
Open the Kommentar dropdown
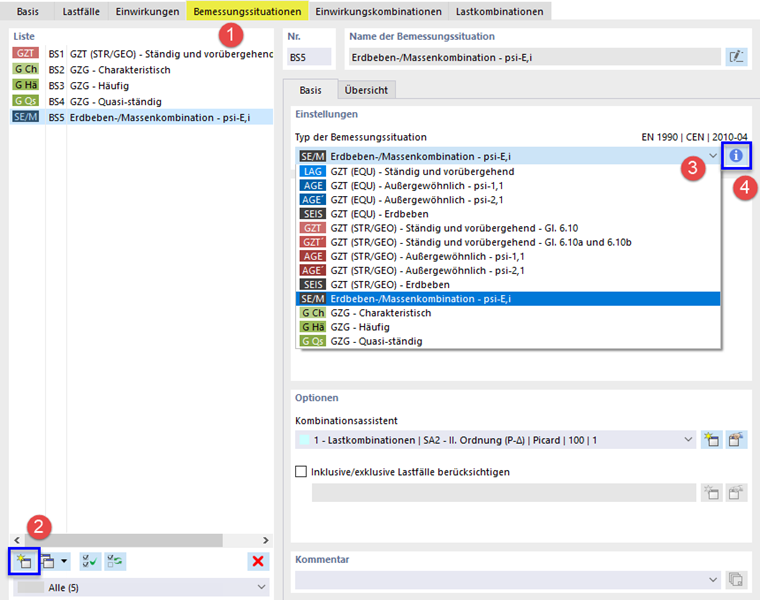(x=713, y=580)
